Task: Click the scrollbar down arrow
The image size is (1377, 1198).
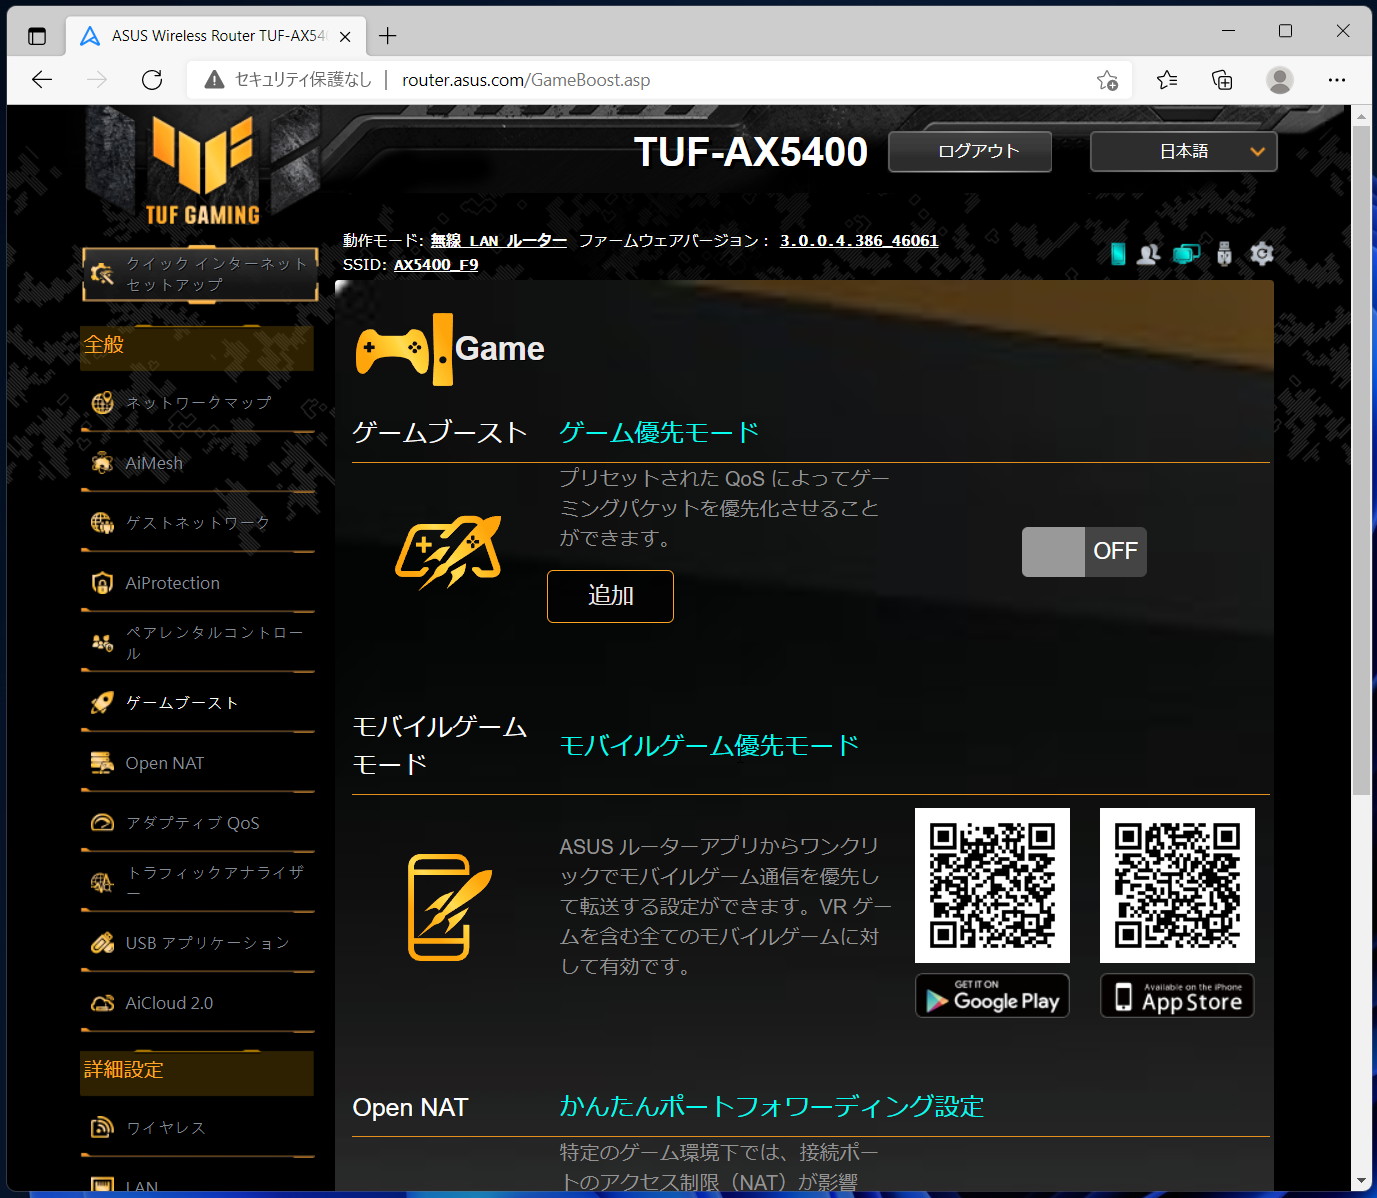Action: point(1361,1182)
